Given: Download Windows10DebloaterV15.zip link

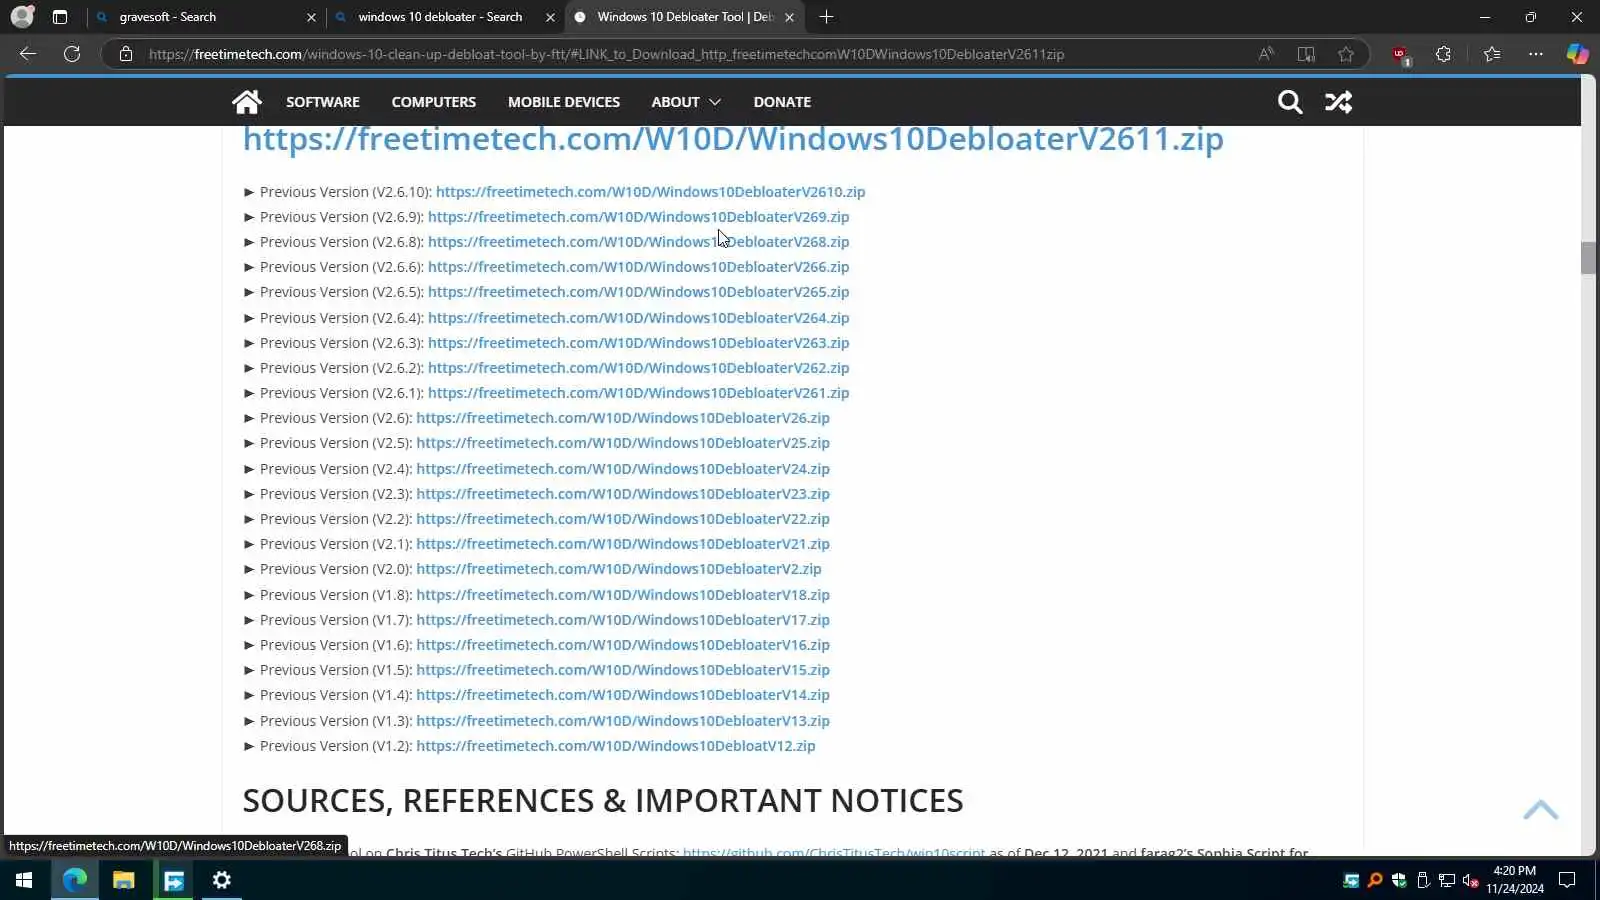Looking at the screenshot, I should pos(623,670).
